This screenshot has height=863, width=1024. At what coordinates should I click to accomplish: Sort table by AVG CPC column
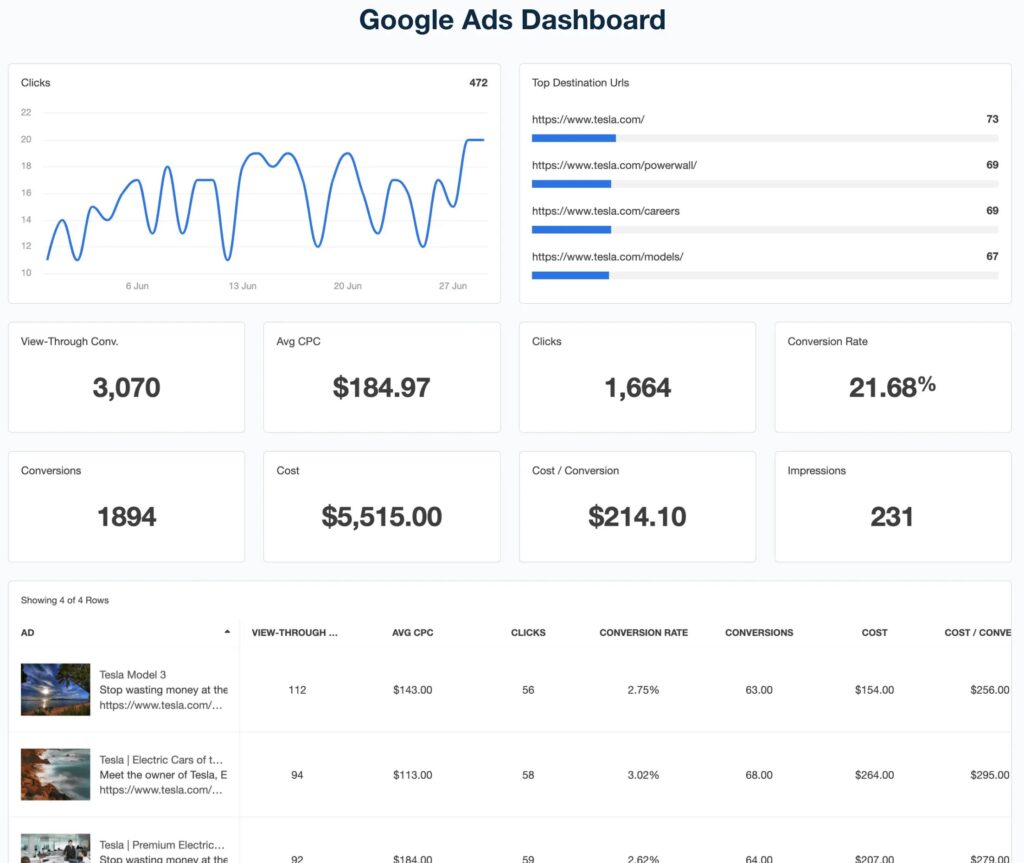[412, 633]
